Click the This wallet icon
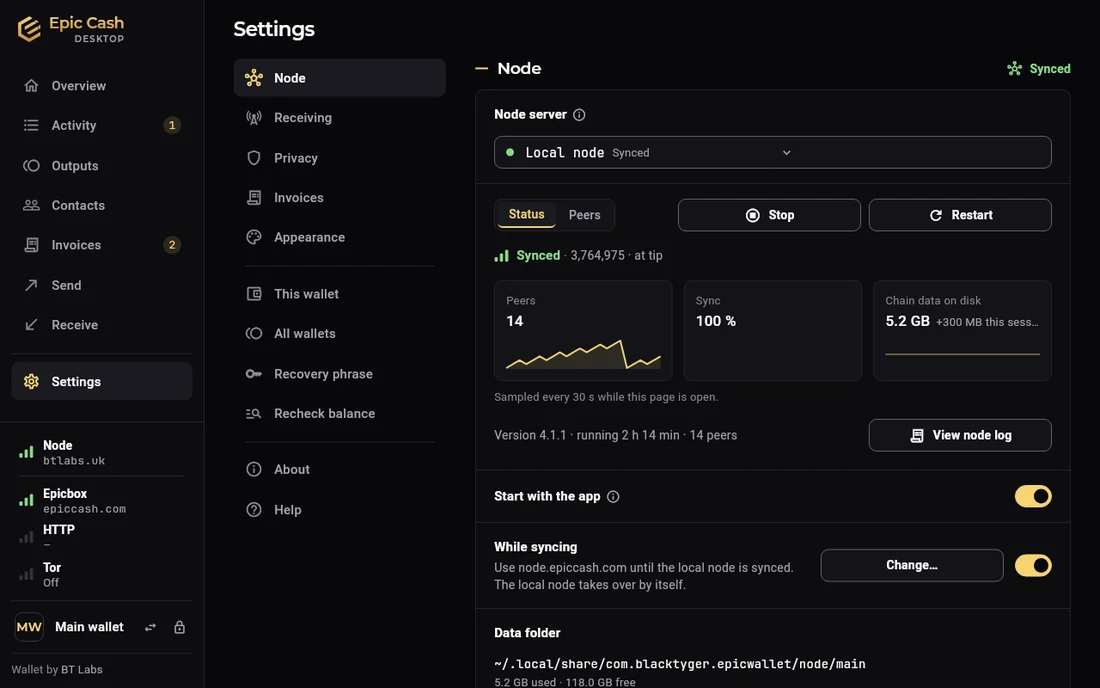Screen dimensions: 1100x688 tap(254, 294)
